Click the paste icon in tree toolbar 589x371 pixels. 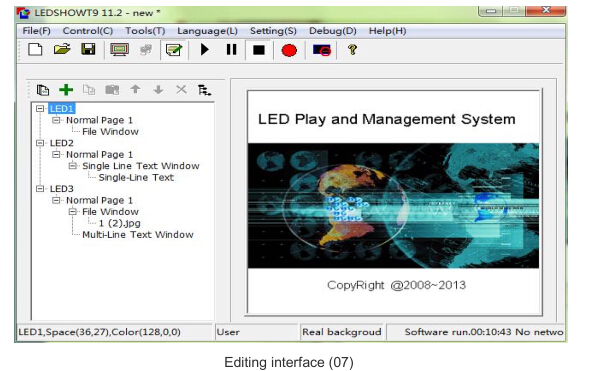pos(112,90)
